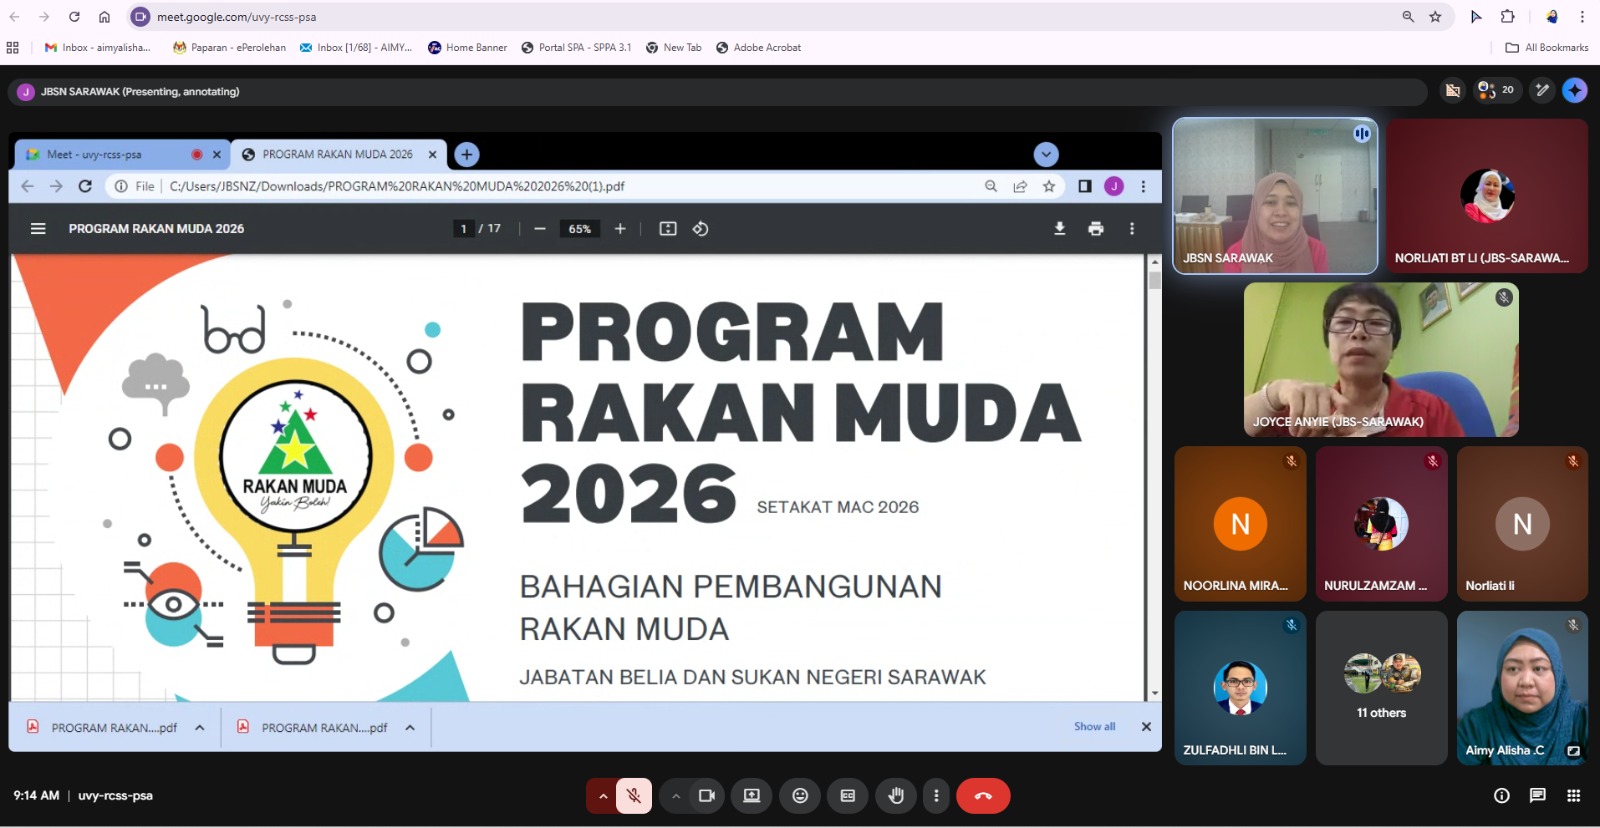This screenshot has width=1600, height=828.
Task: Open the Meet activities grid icon
Action: pyautogui.click(x=1574, y=796)
